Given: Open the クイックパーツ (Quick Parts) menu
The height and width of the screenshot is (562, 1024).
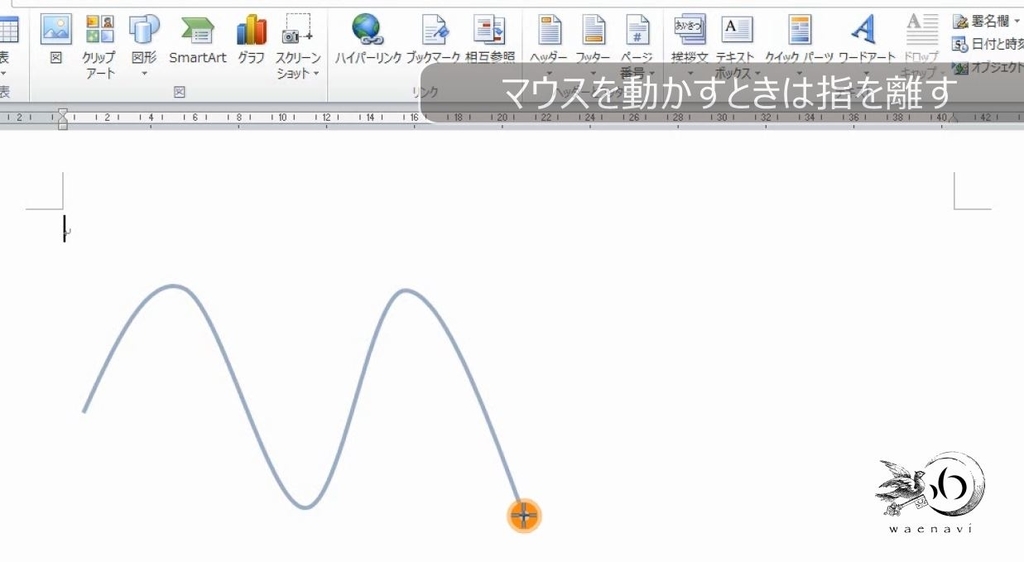Looking at the screenshot, I should click(799, 42).
